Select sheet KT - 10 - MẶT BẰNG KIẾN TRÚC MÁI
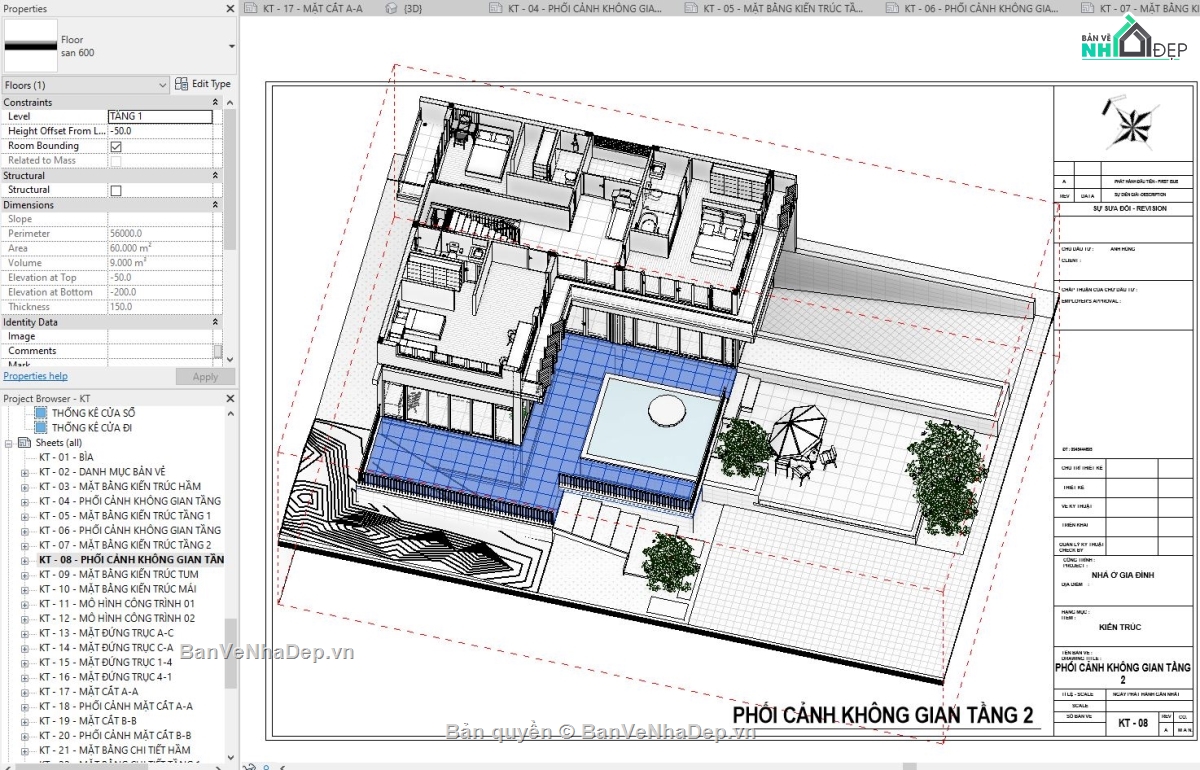 pos(118,589)
